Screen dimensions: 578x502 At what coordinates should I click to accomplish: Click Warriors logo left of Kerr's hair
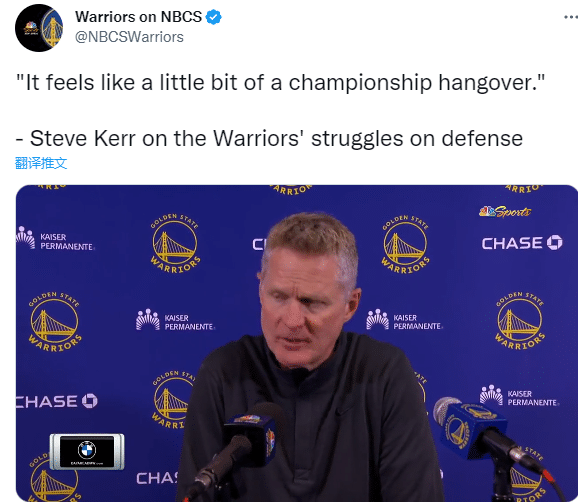pos(175,243)
